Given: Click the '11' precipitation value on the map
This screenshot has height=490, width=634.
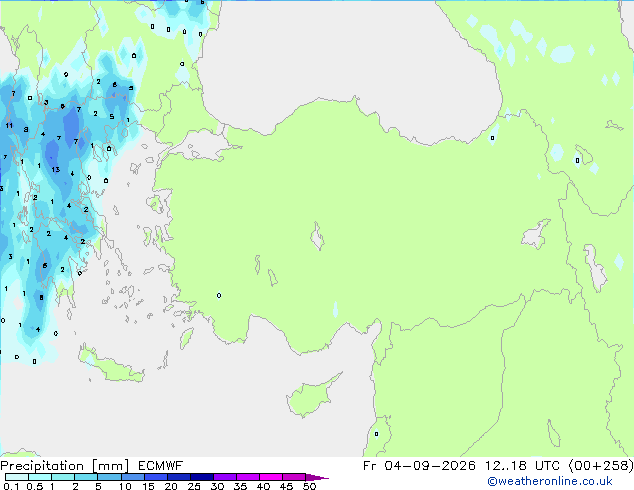Looking at the screenshot, I should (x=9, y=125).
